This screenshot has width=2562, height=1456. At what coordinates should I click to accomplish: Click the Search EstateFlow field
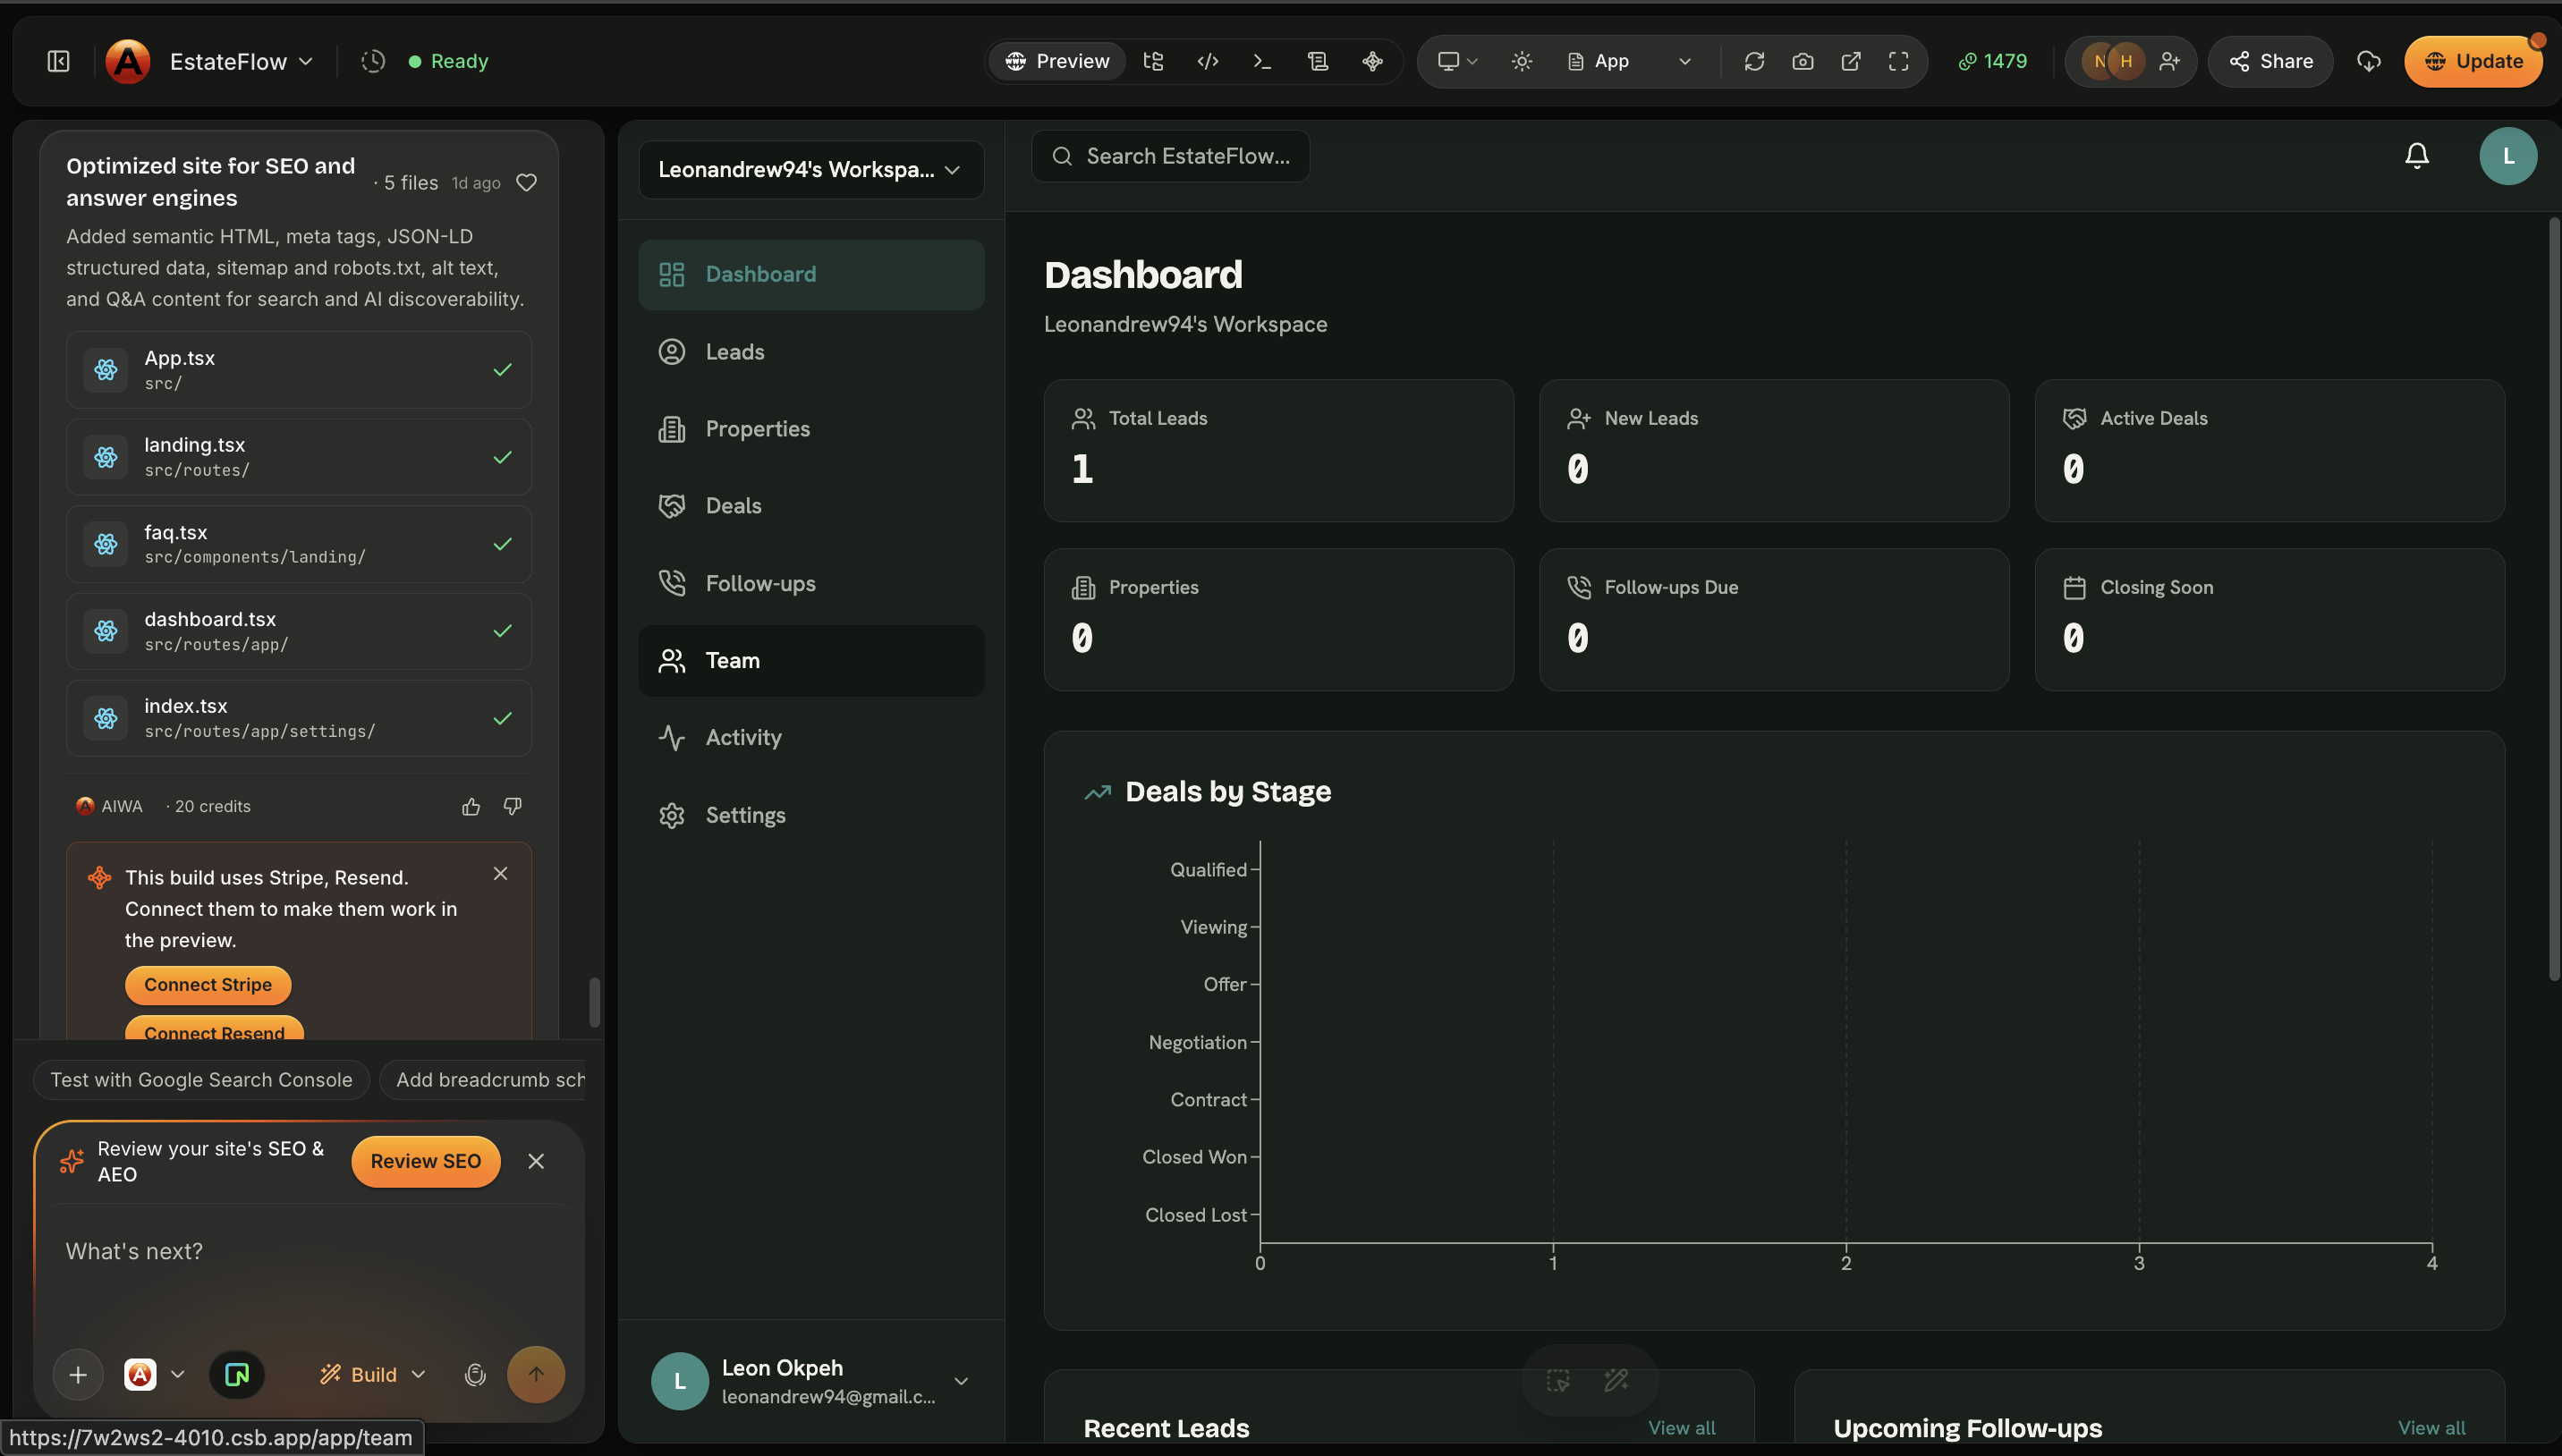coord(1170,156)
